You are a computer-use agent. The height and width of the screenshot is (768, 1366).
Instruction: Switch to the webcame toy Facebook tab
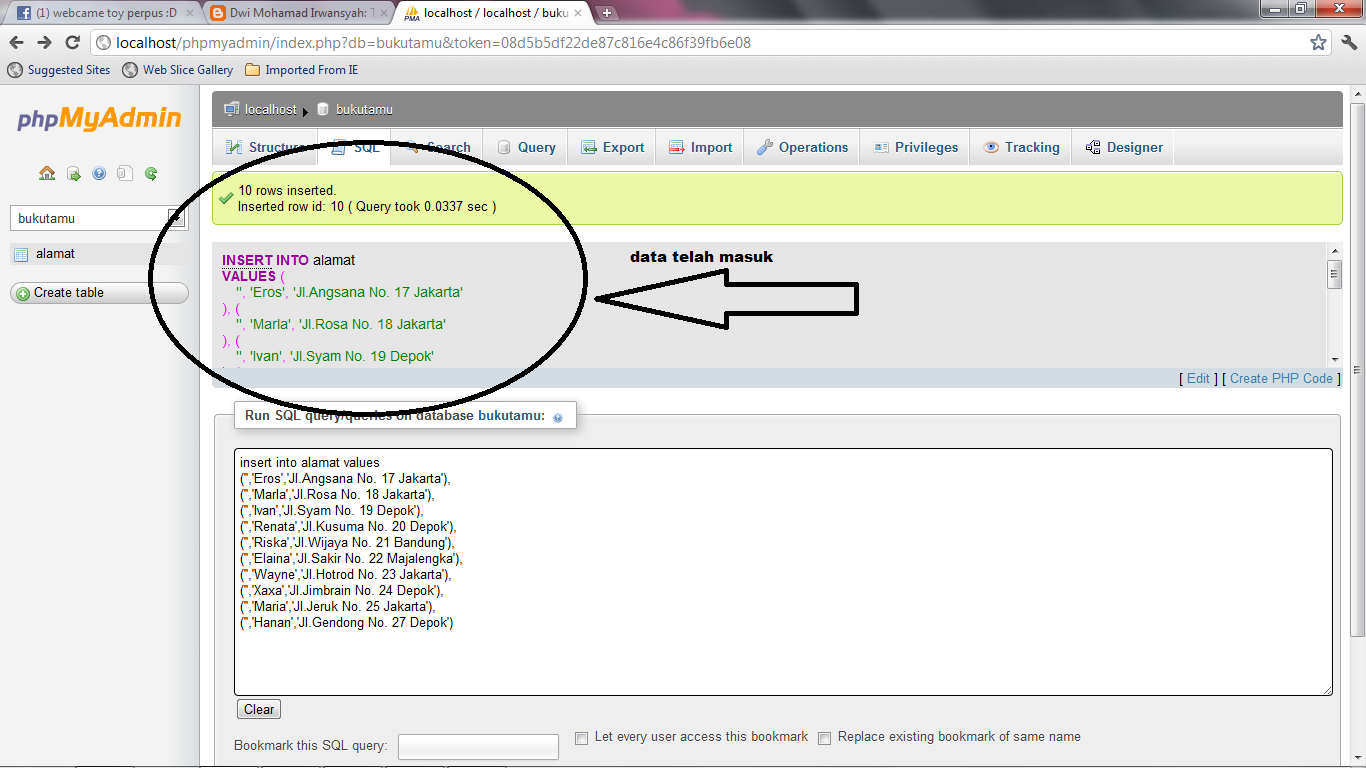pyautogui.click(x=104, y=13)
